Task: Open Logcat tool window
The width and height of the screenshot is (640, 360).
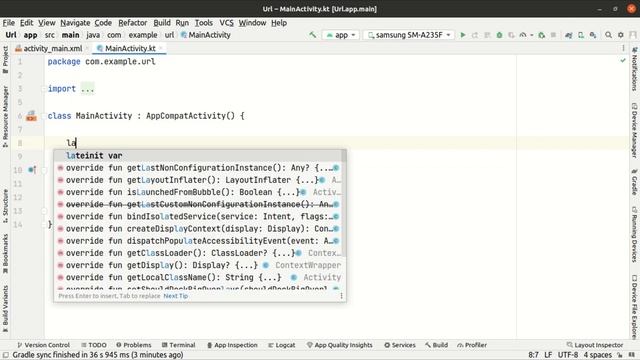Action: (x=281, y=345)
